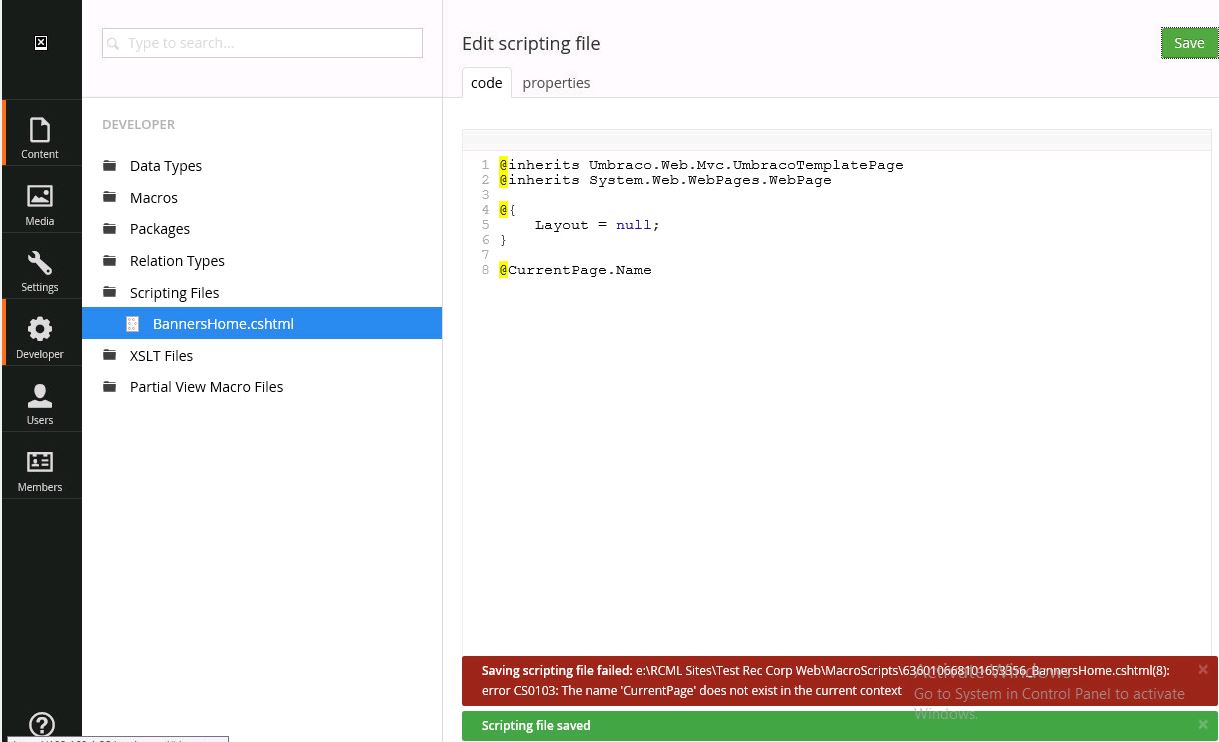This screenshot has height=742, width=1219.
Task: Open the Media section
Action: click(41, 200)
